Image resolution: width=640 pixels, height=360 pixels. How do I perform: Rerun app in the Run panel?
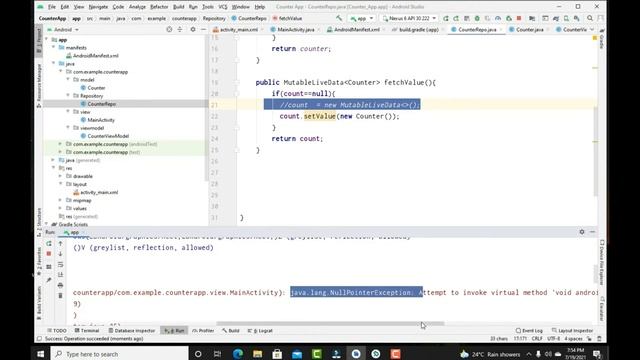pos(49,244)
